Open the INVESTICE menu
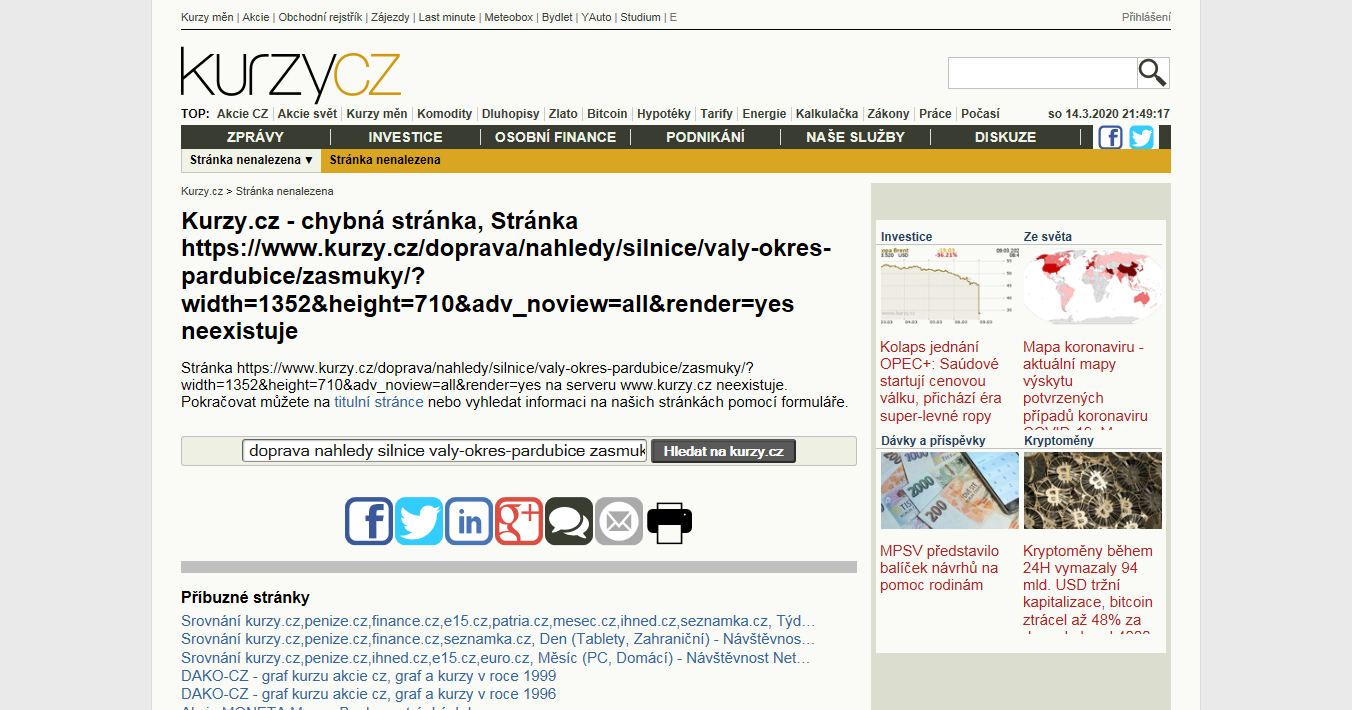Image resolution: width=1352 pixels, height=710 pixels. pyautogui.click(x=405, y=137)
